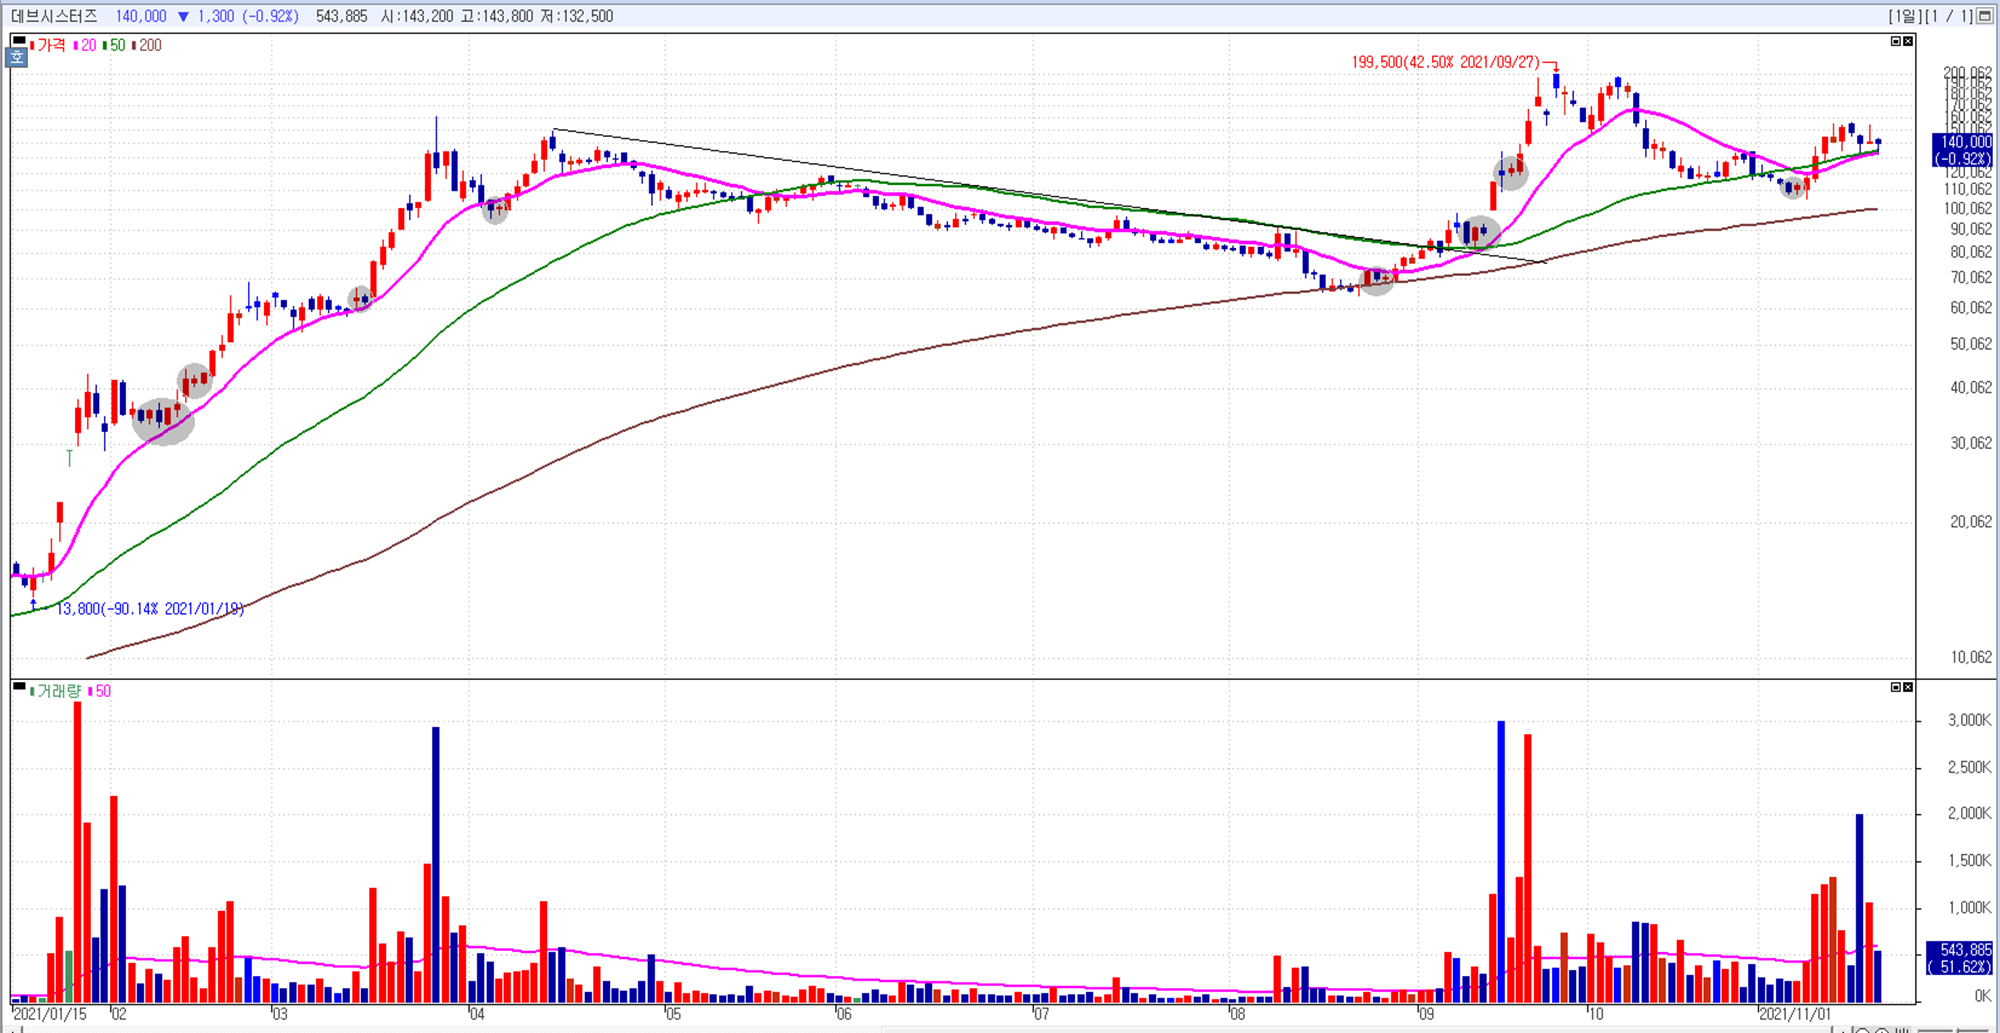The image size is (2000, 1033).
Task: Click the 50,062 price axis label
Action: tap(1971, 344)
